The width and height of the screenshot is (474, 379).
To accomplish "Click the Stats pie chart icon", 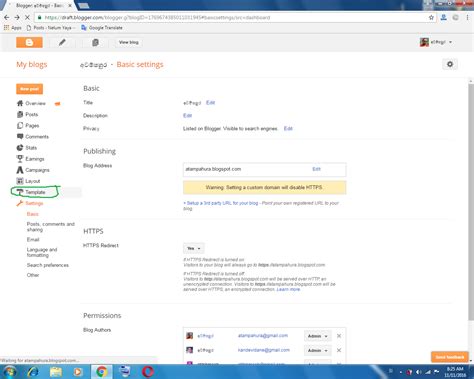I will click(20, 148).
